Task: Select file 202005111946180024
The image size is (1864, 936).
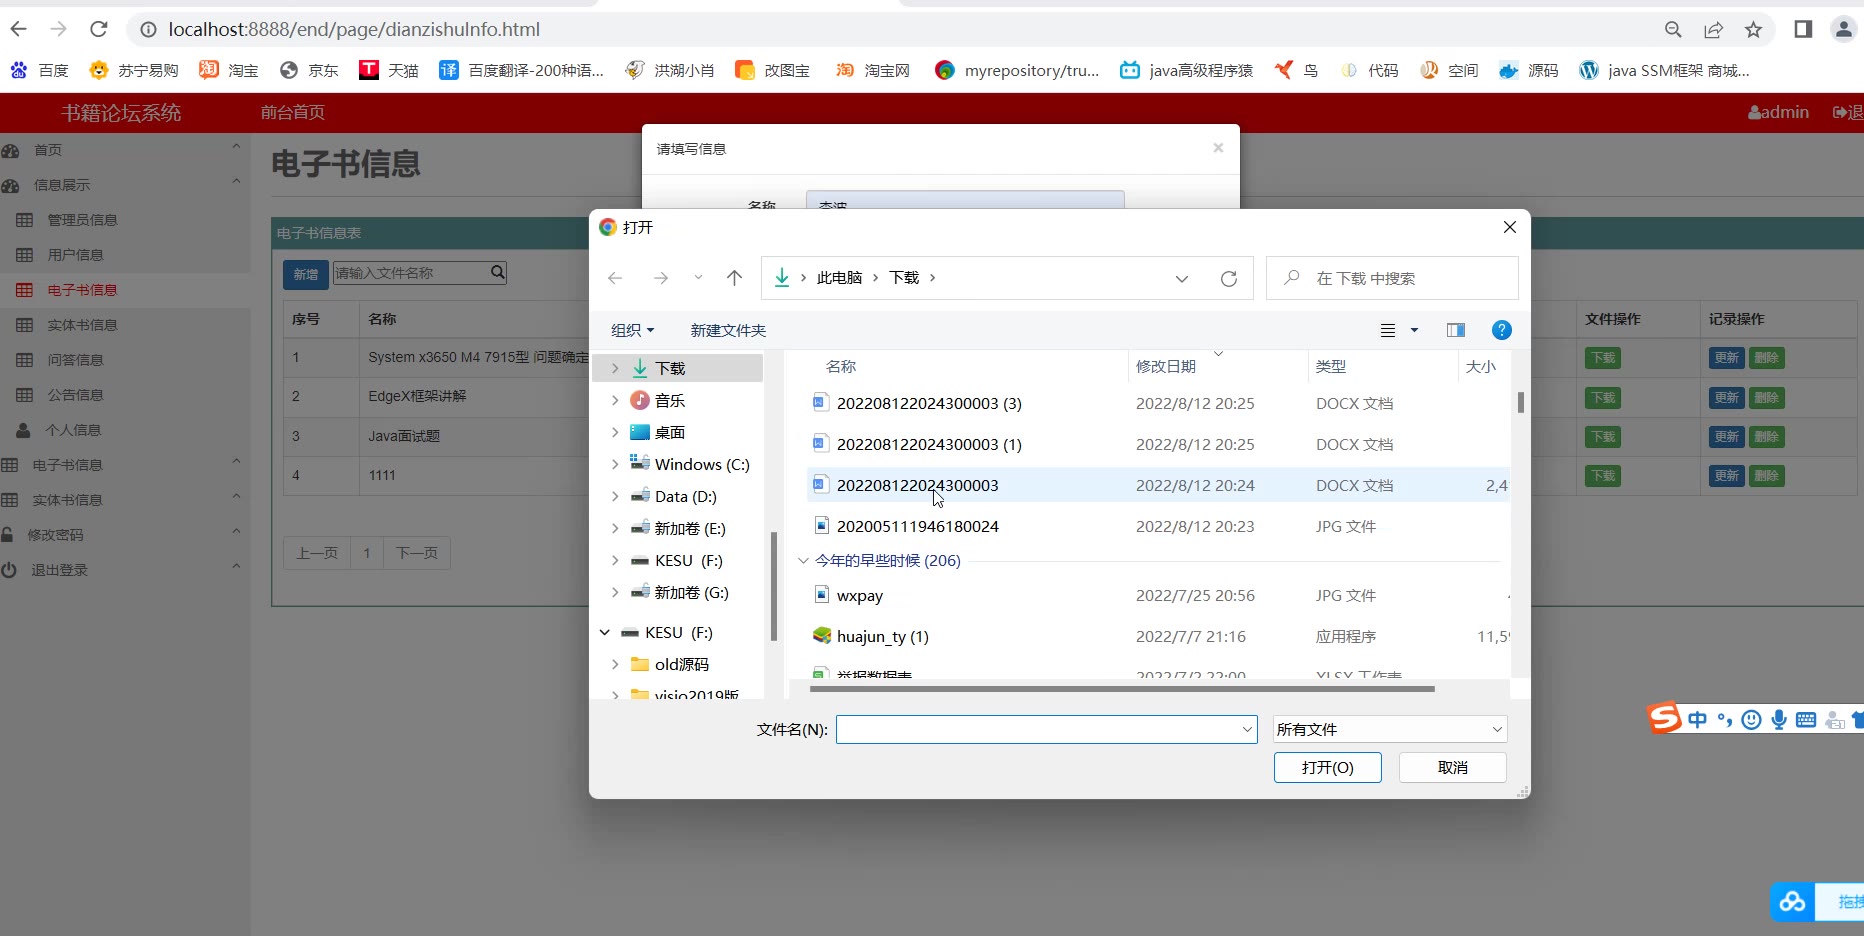Action: click(917, 526)
